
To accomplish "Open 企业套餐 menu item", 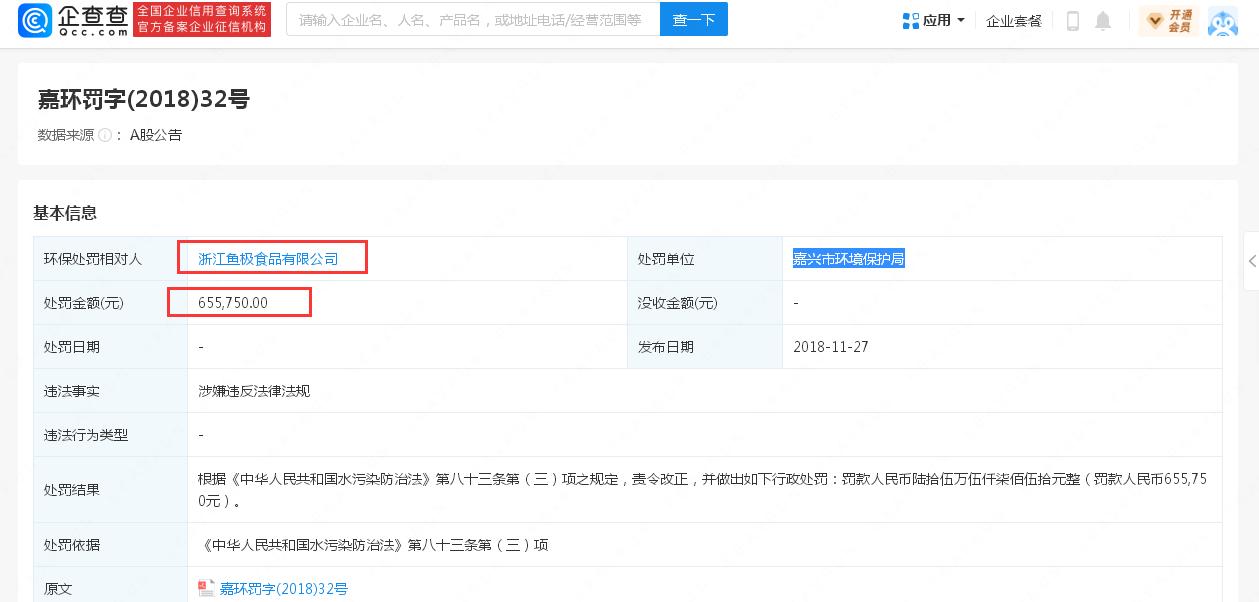I will click(1013, 20).
